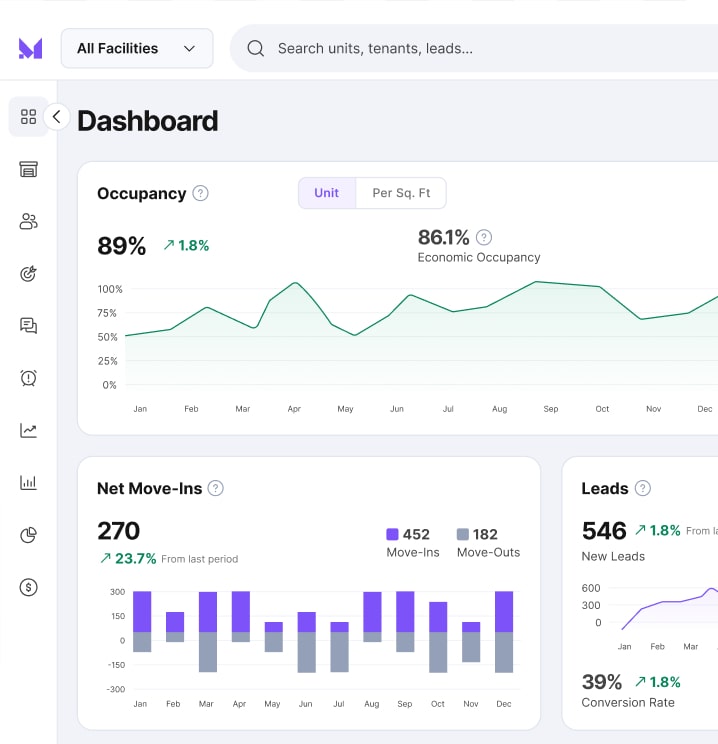Click the 546 New Leads value
This screenshot has width=718, height=744.
(604, 531)
